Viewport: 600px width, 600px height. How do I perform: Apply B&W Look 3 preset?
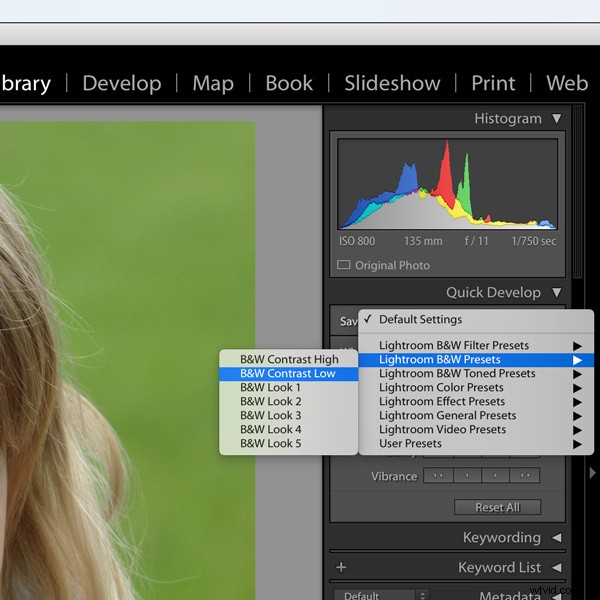(289, 416)
